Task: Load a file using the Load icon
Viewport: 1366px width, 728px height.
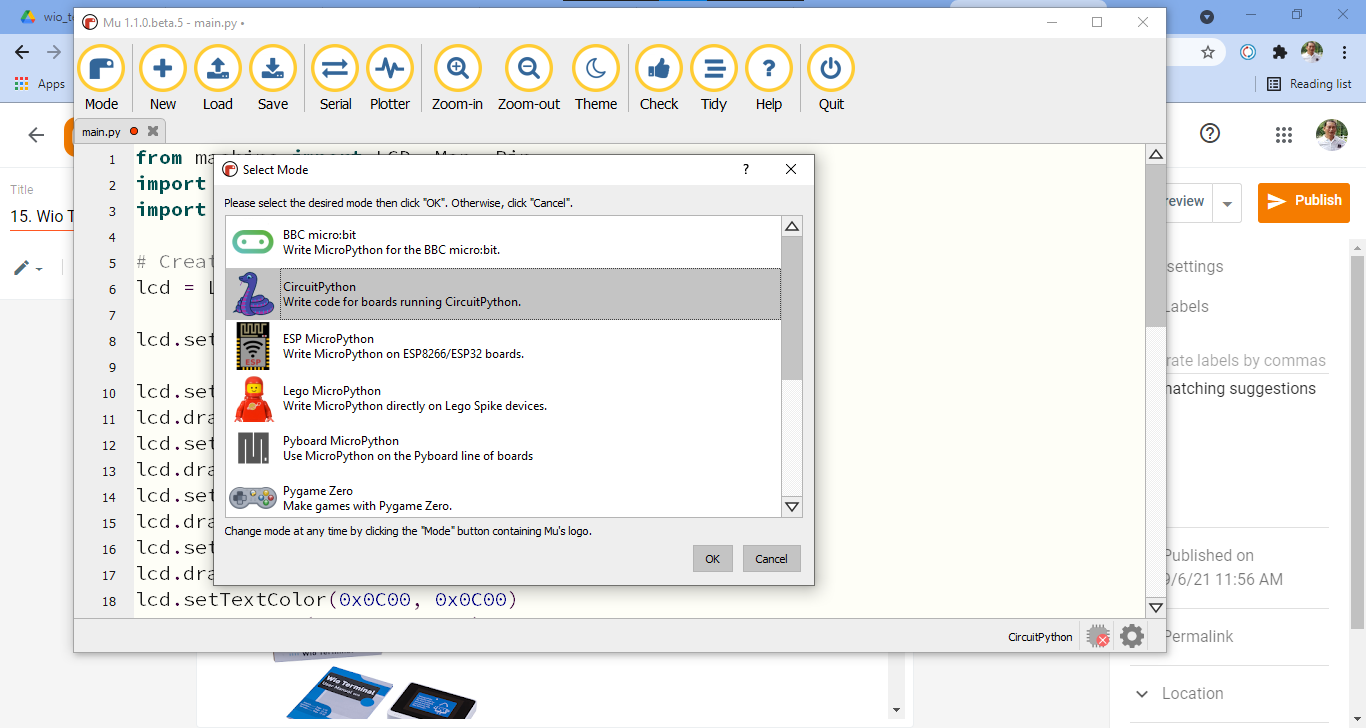Action: pos(217,79)
